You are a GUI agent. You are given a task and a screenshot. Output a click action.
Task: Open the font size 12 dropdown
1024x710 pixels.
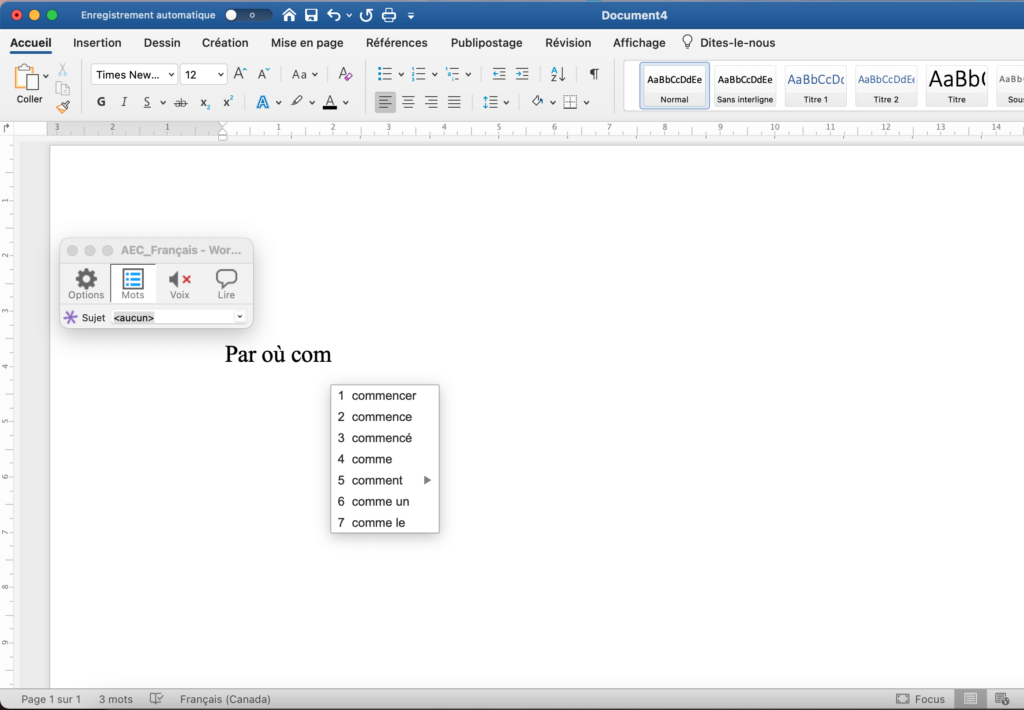click(220, 75)
